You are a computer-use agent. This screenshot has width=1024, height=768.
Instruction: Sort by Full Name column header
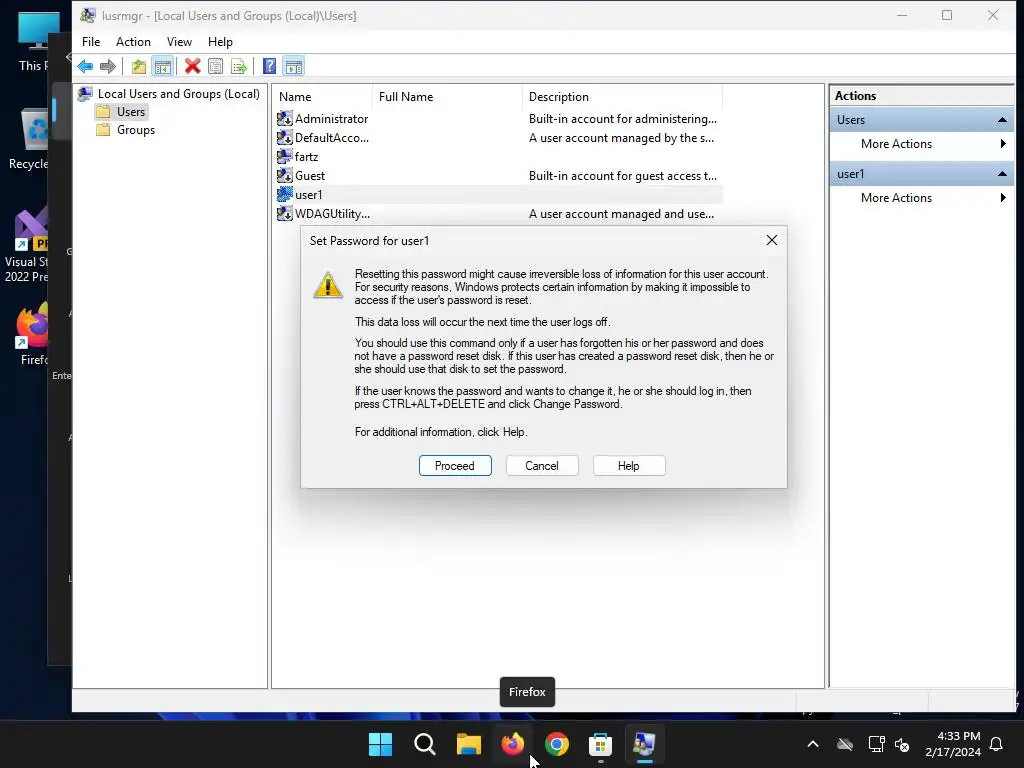pyautogui.click(x=447, y=97)
